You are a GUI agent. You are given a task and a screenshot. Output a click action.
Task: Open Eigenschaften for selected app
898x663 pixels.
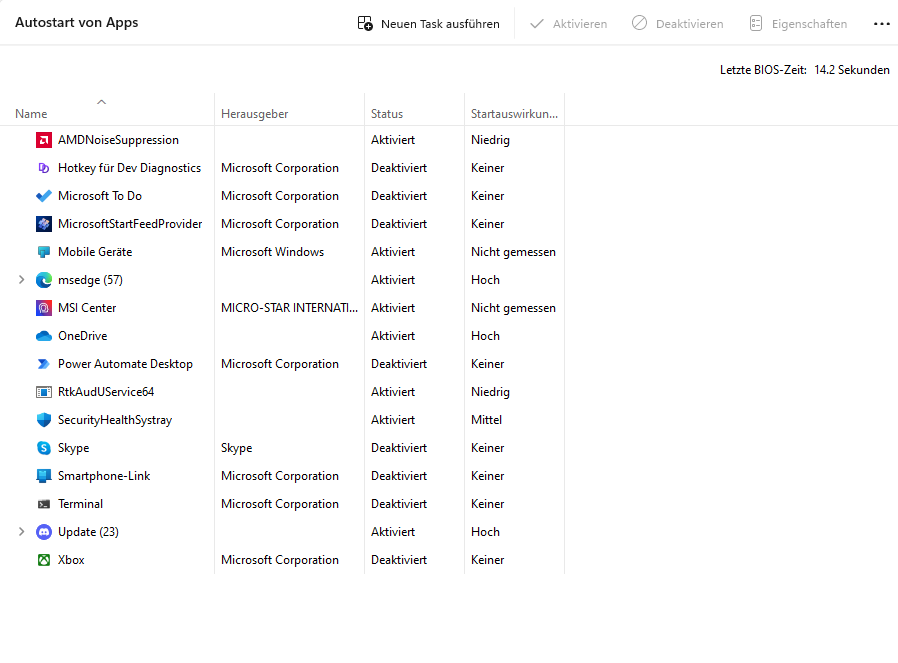point(799,23)
